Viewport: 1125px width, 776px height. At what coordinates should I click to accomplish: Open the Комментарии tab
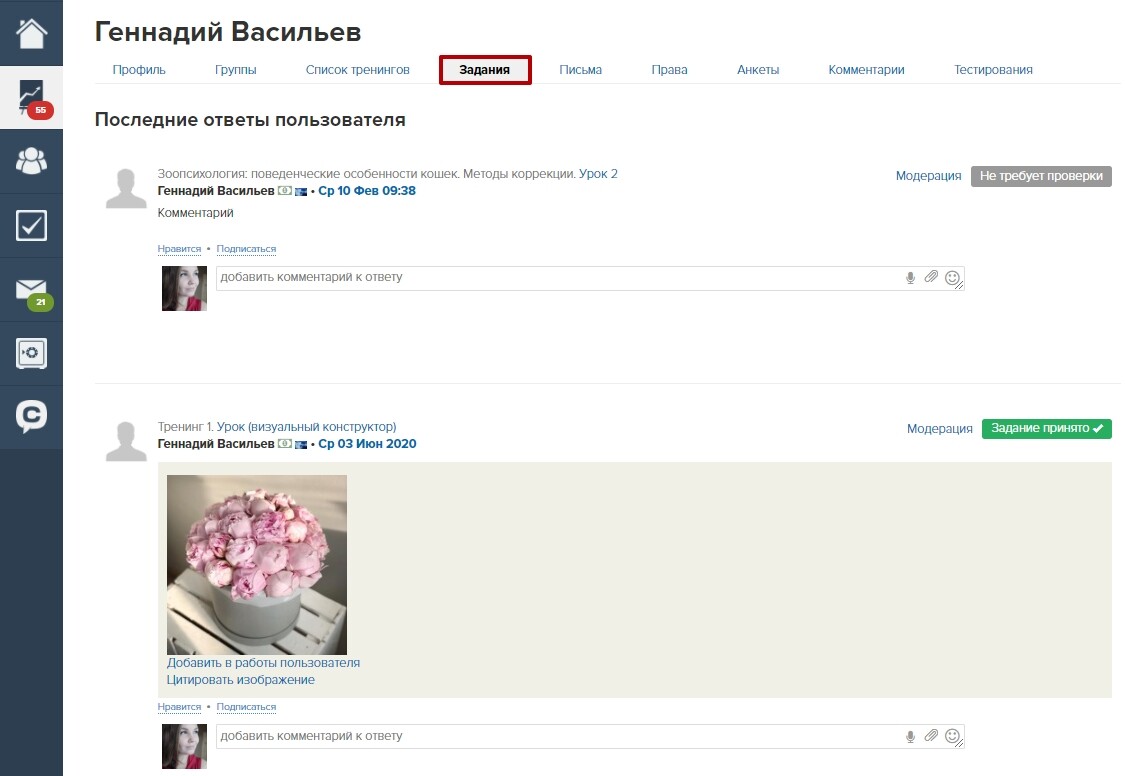point(866,70)
